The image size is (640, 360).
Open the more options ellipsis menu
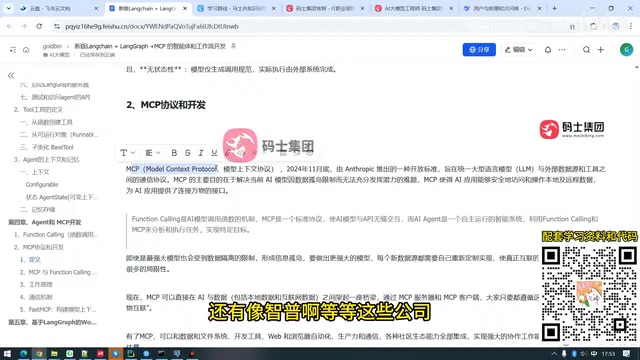point(562,50)
